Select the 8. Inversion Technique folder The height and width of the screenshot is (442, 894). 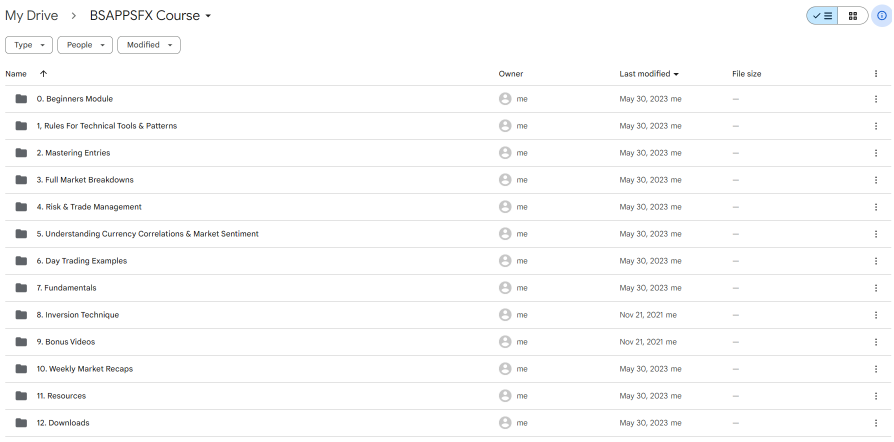coord(78,315)
